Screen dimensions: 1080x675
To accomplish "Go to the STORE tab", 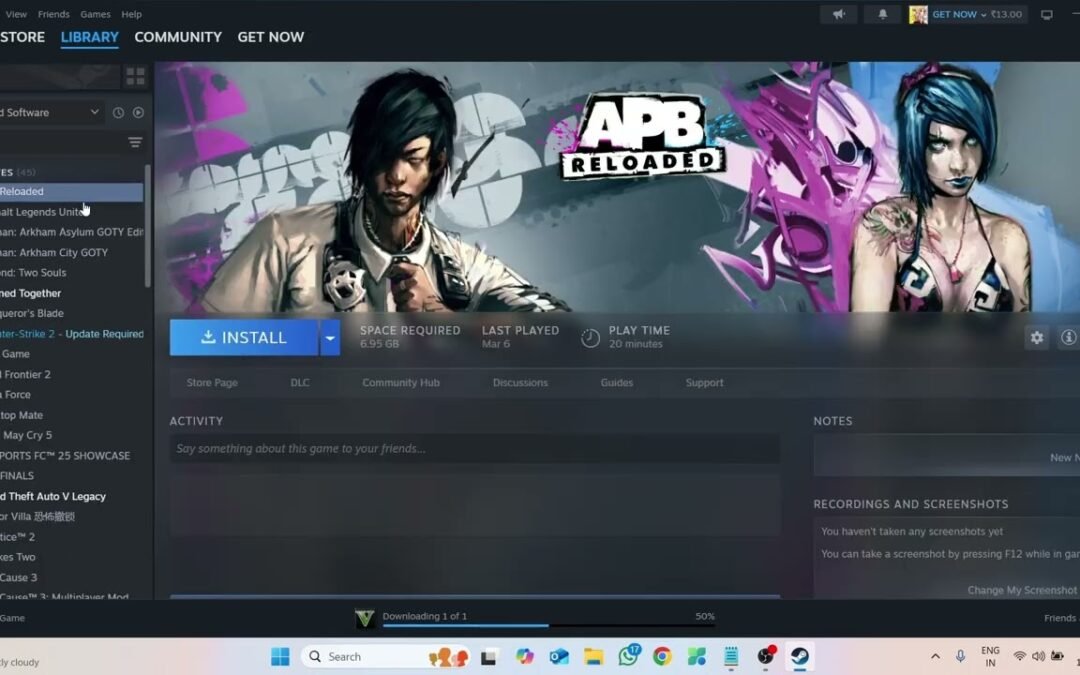I will 22,37.
